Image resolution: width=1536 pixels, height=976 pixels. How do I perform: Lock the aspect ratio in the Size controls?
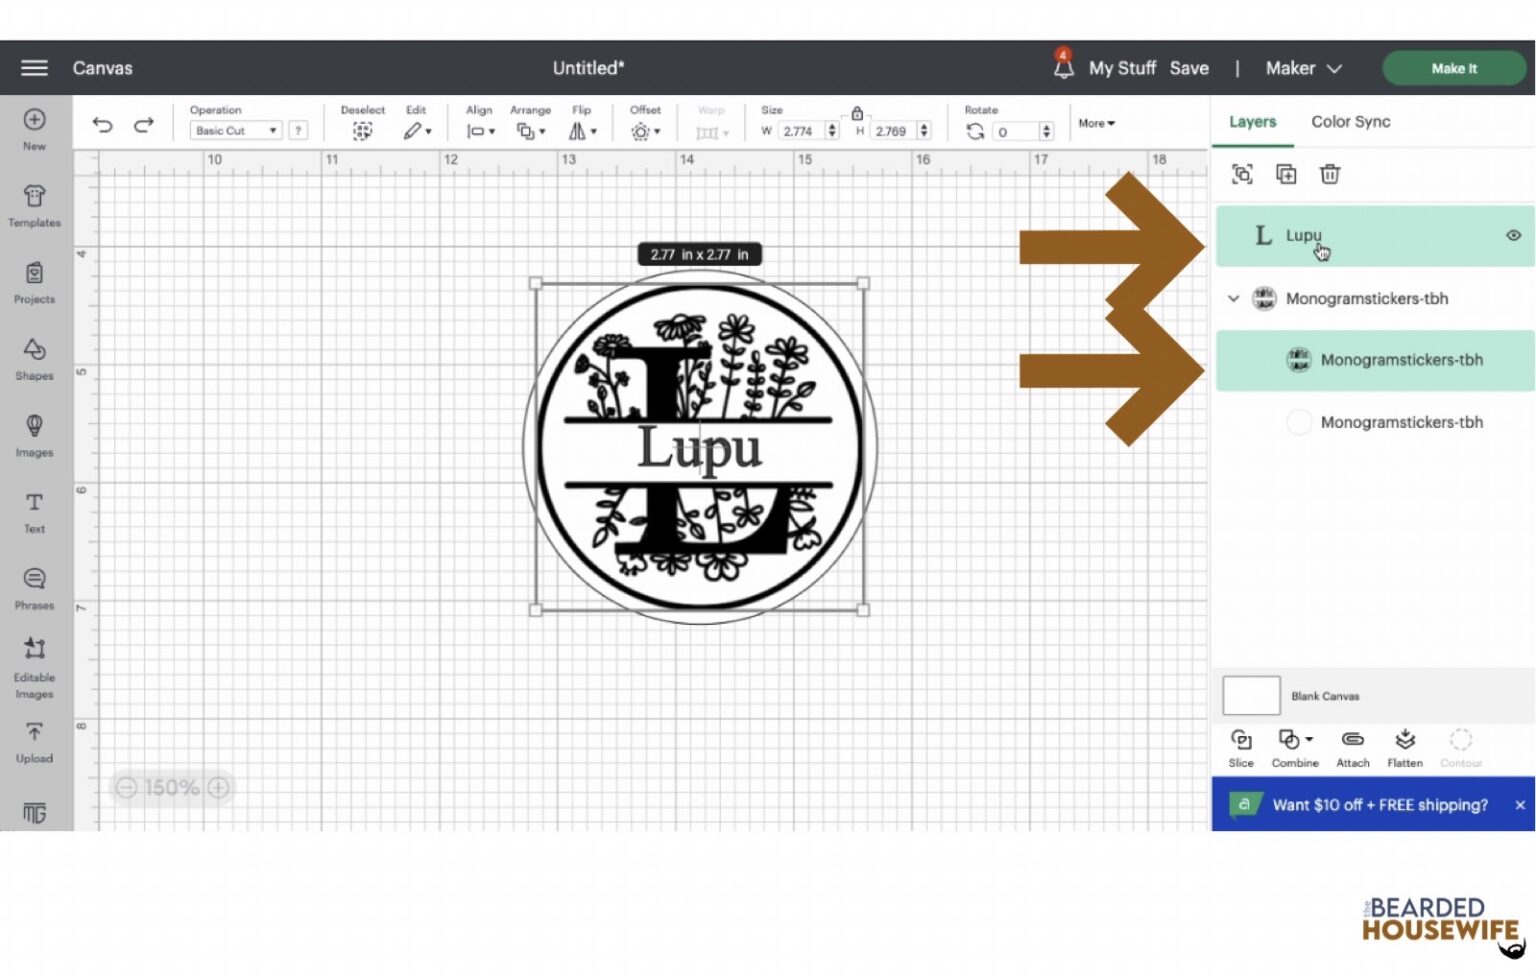[x=857, y=115]
